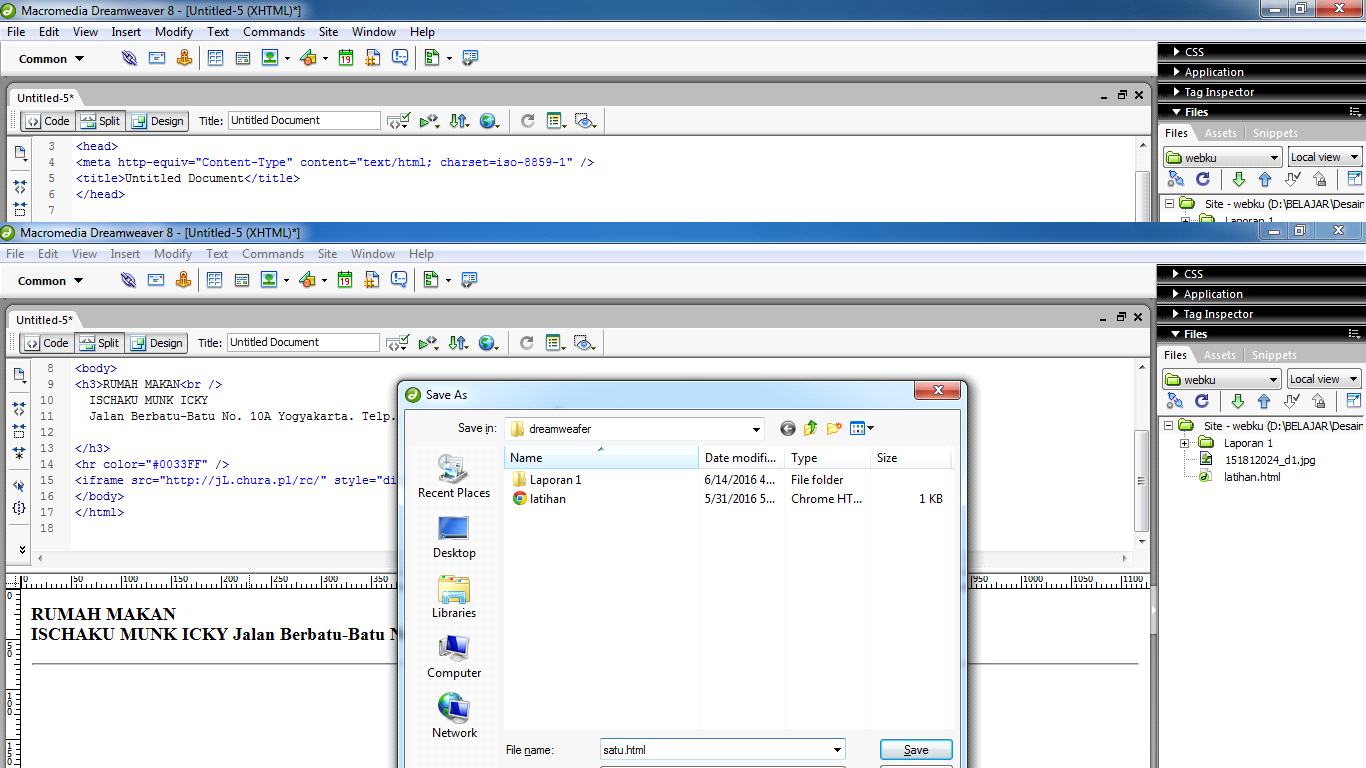Click Image icon in lower Dreamweaver Insert bar
The width and height of the screenshot is (1366, 768).
click(x=268, y=281)
